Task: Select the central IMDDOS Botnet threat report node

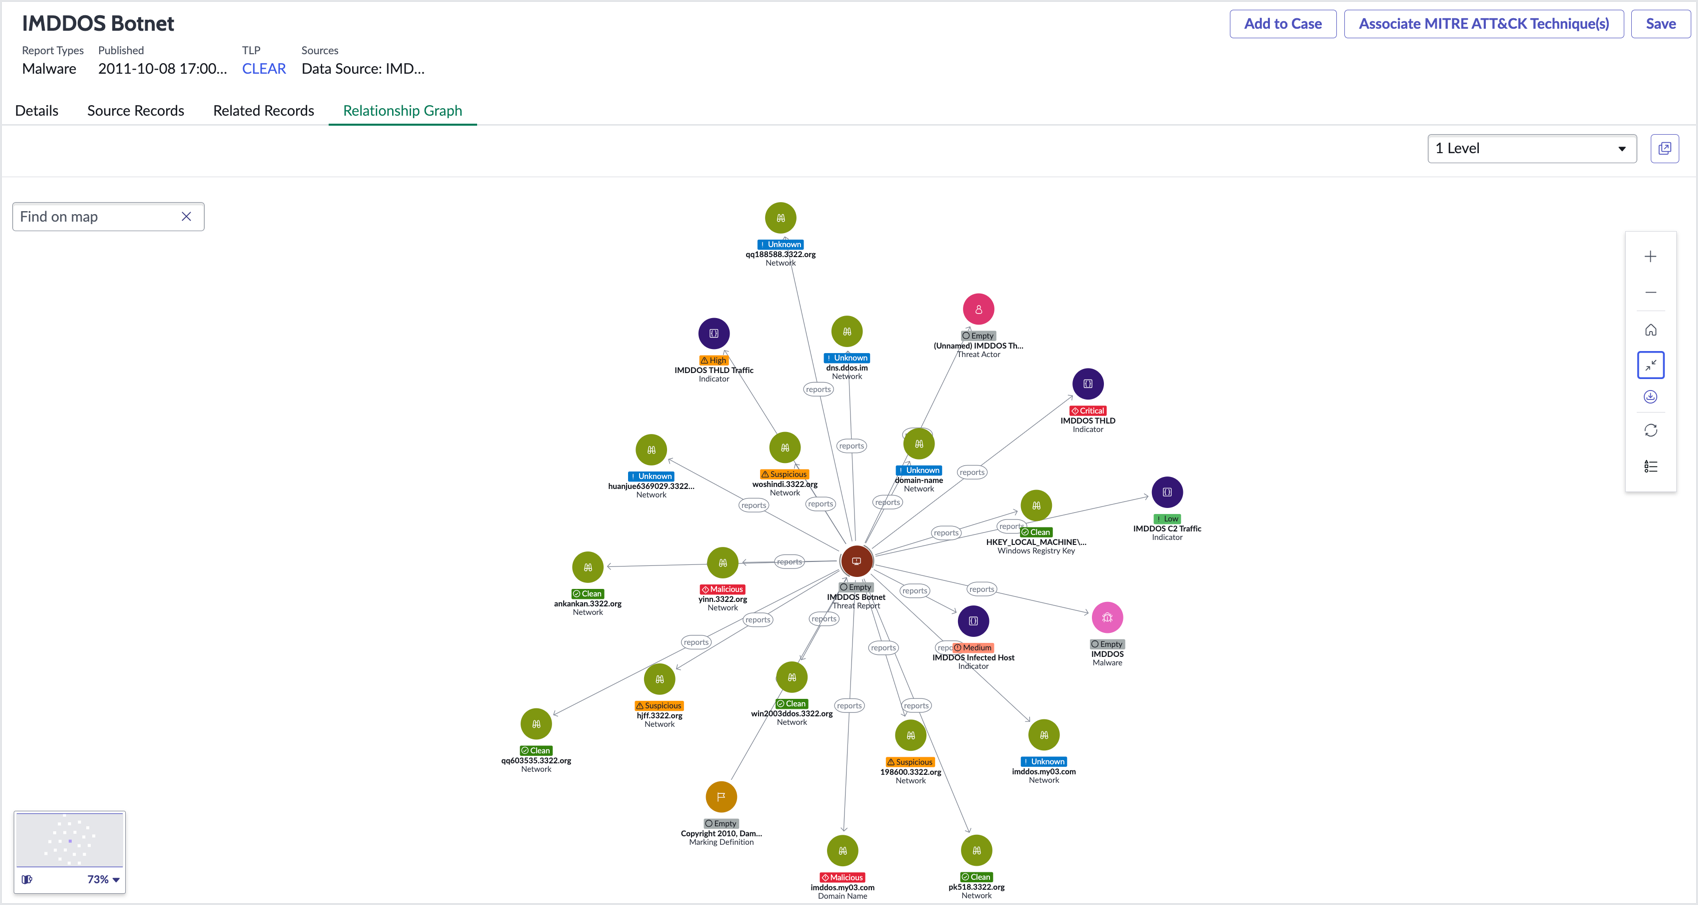Action: (856, 561)
